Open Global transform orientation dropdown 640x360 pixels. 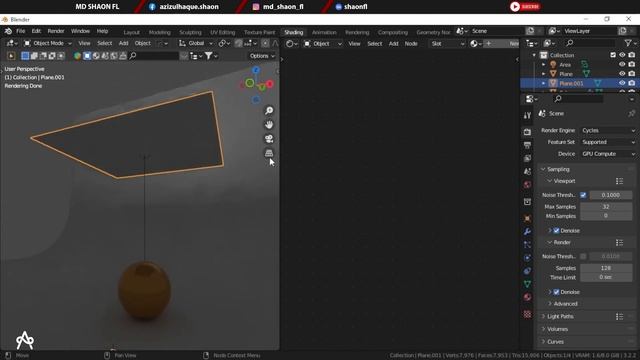click(x=196, y=43)
